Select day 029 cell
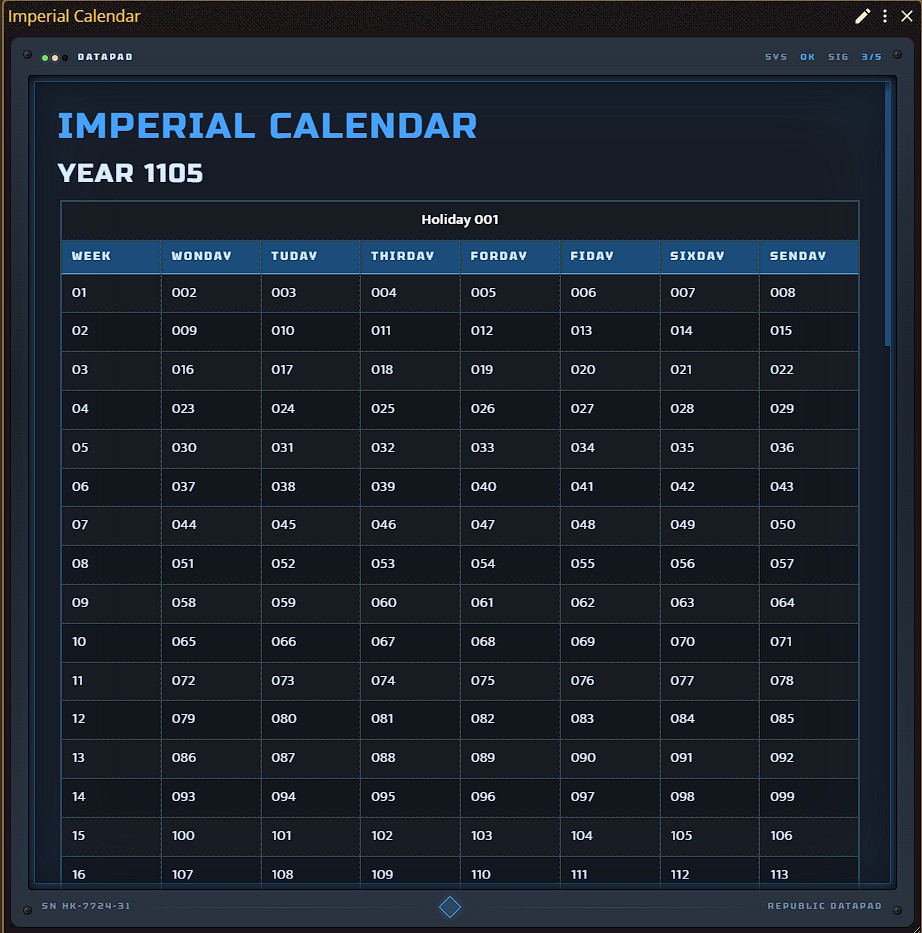The height and width of the screenshot is (933, 922). pyautogui.click(x=809, y=409)
